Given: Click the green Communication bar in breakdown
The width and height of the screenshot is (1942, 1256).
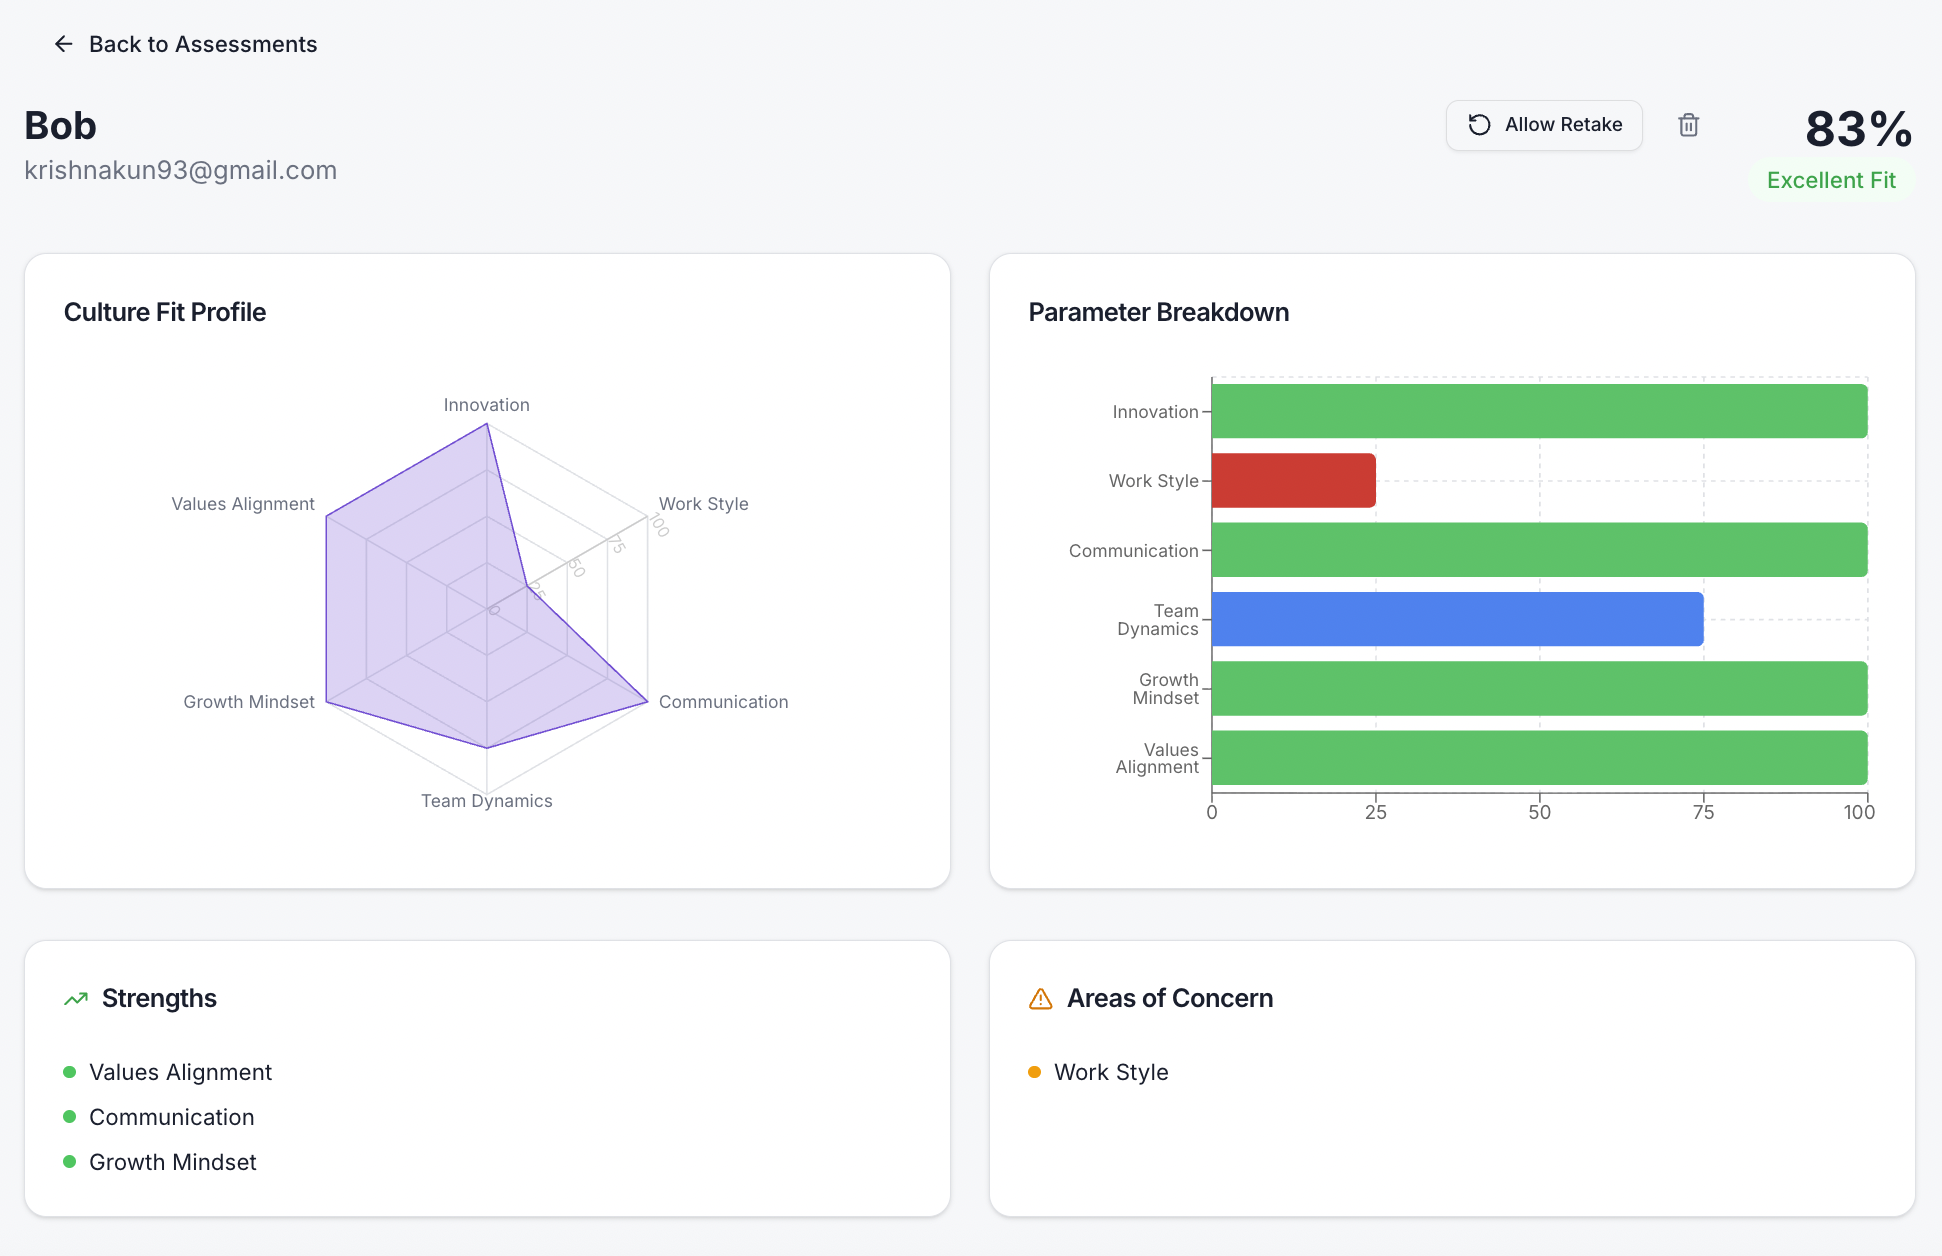Looking at the screenshot, I should (1539, 550).
